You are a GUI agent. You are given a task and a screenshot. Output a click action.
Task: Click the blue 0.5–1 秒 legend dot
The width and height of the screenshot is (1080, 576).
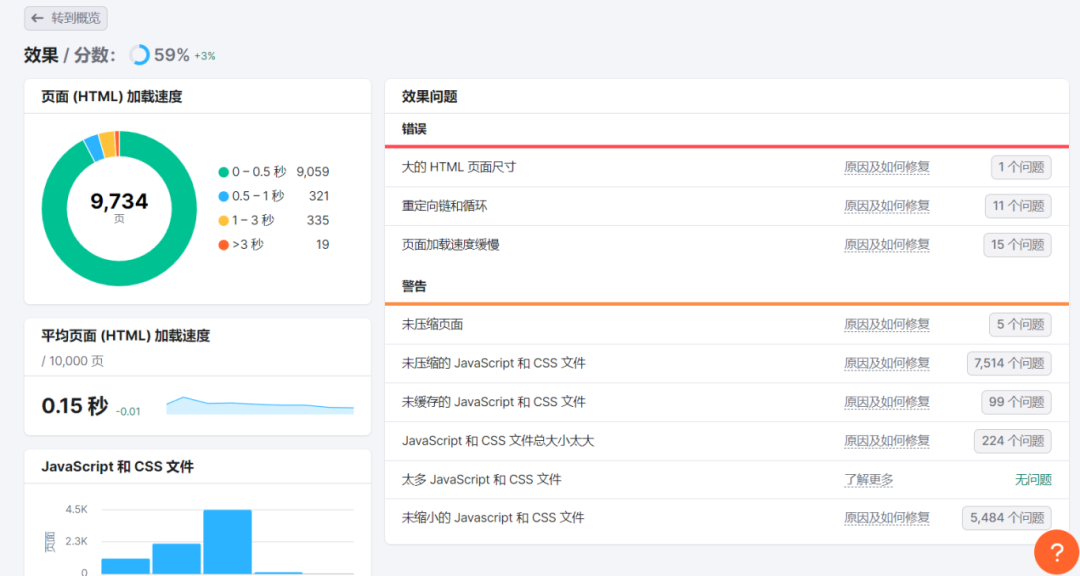pyautogui.click(x=223, y=196)
